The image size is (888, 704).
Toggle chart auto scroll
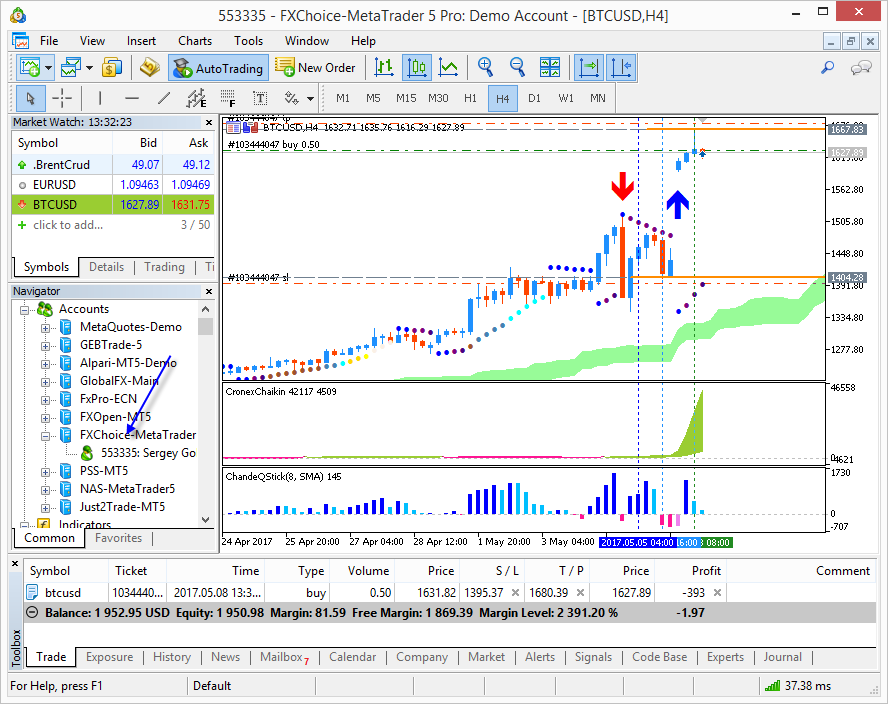click(589, 68)
